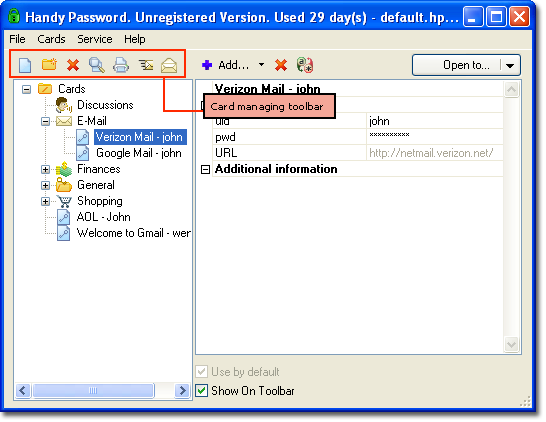Collapse the Cards root node
The image size is (546, 422).
tap(26, 89)
